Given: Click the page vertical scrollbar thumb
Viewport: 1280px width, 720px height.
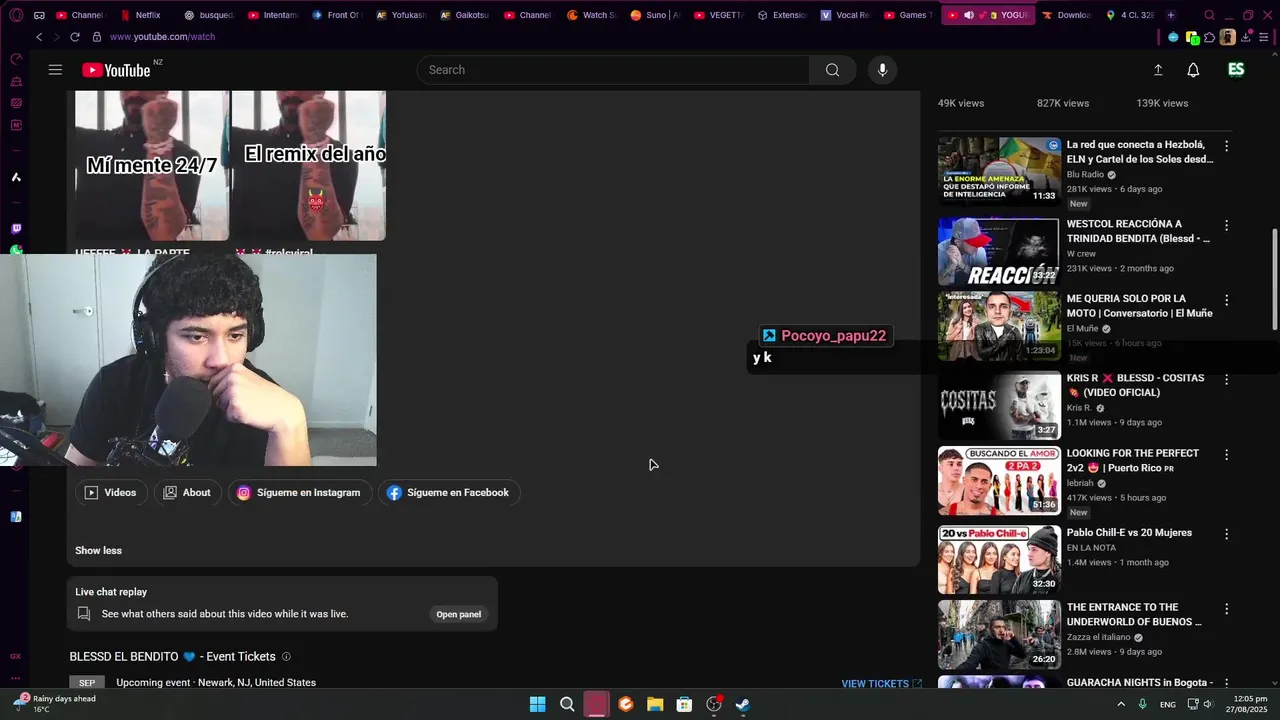Looking at the screenshot, I should (1274, 278).
